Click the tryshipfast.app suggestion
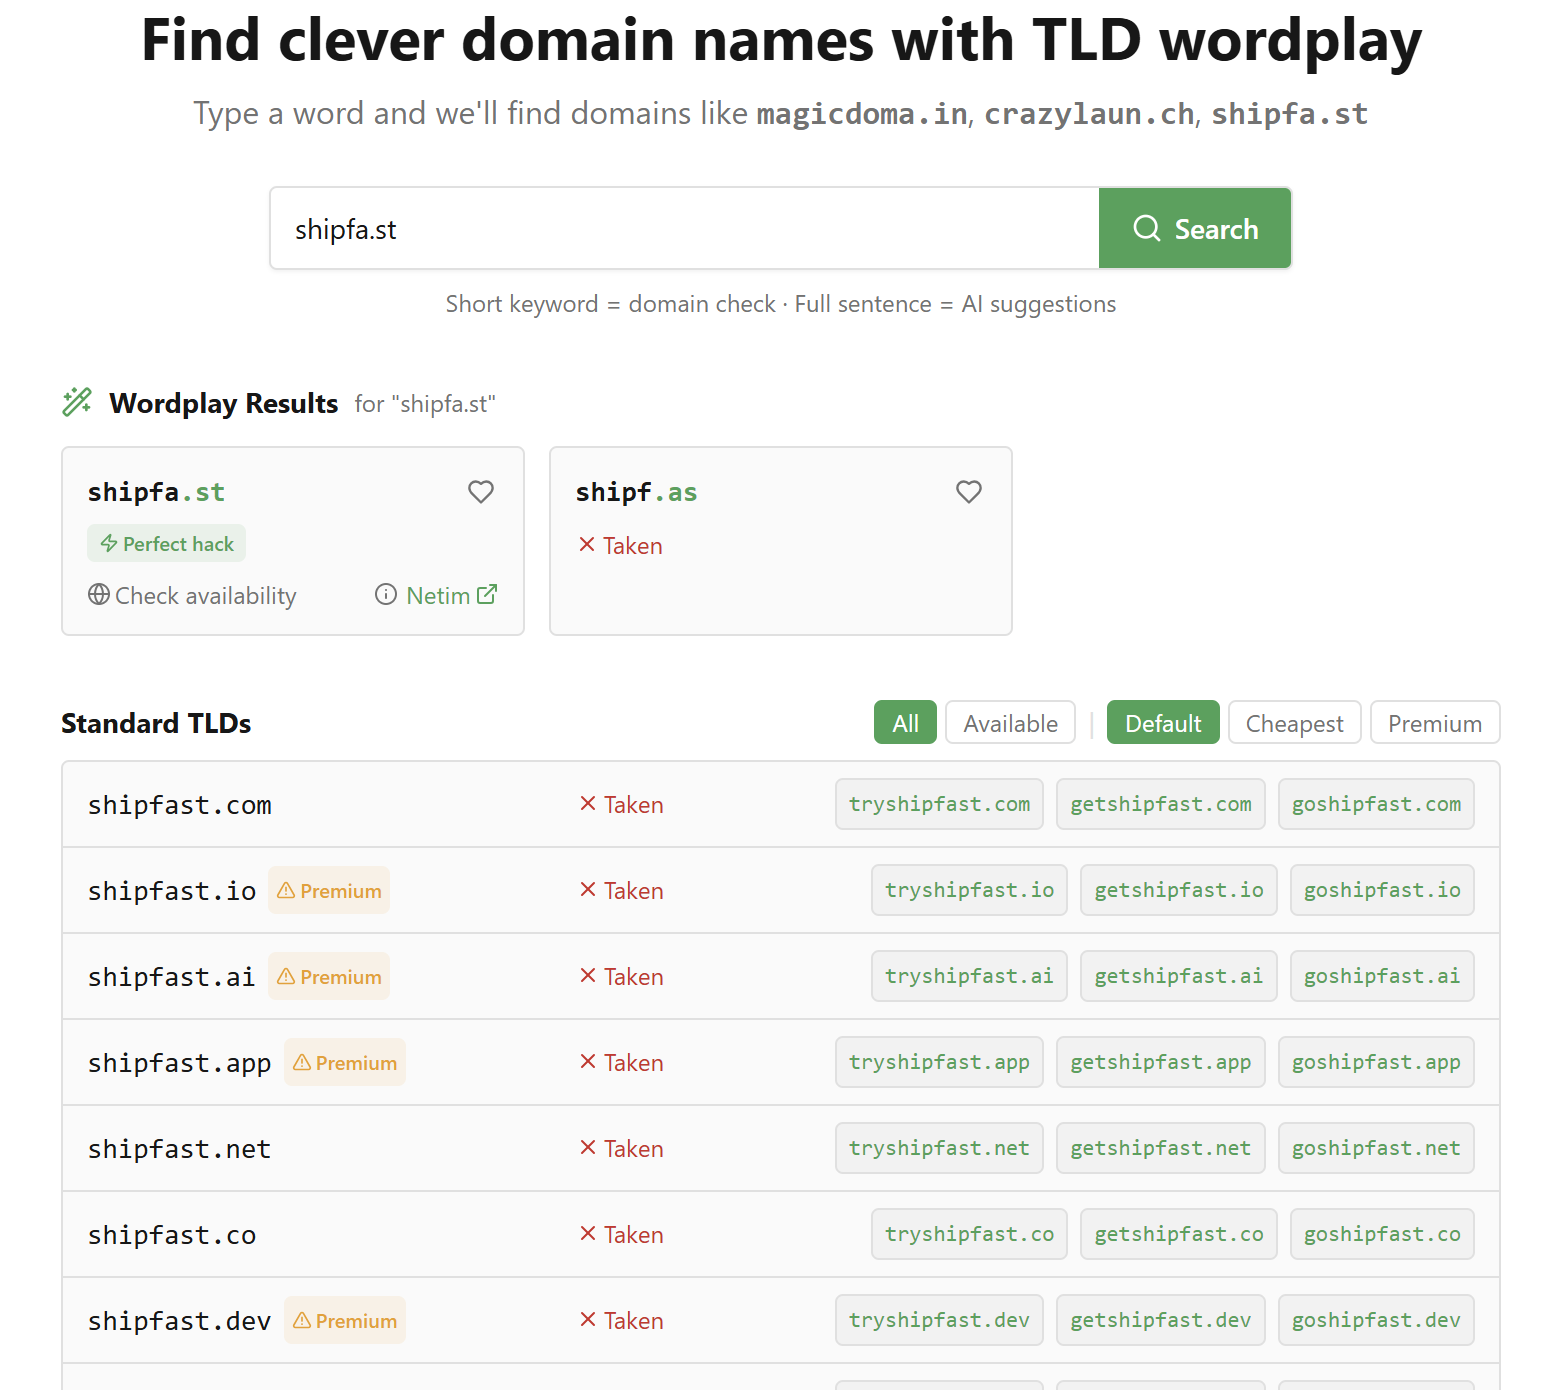This screenshot has height=1390, width=1559. tap(939, 1062)
